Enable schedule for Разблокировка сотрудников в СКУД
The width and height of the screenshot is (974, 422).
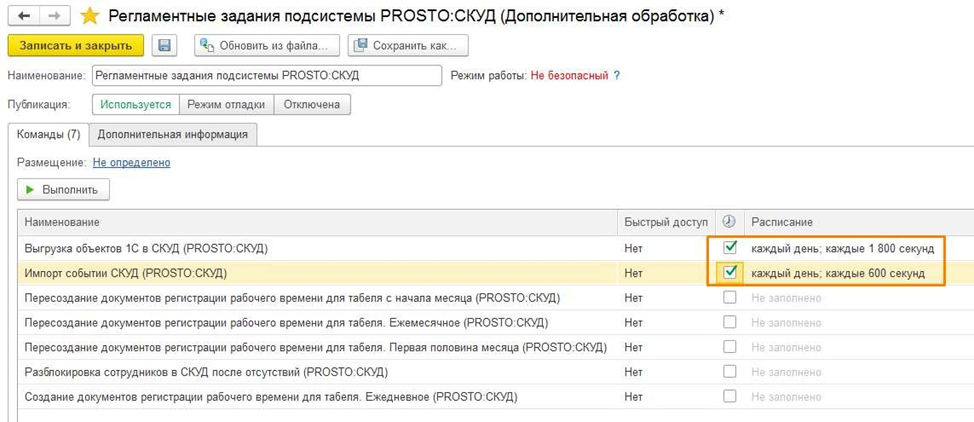[x=730, y=372]
